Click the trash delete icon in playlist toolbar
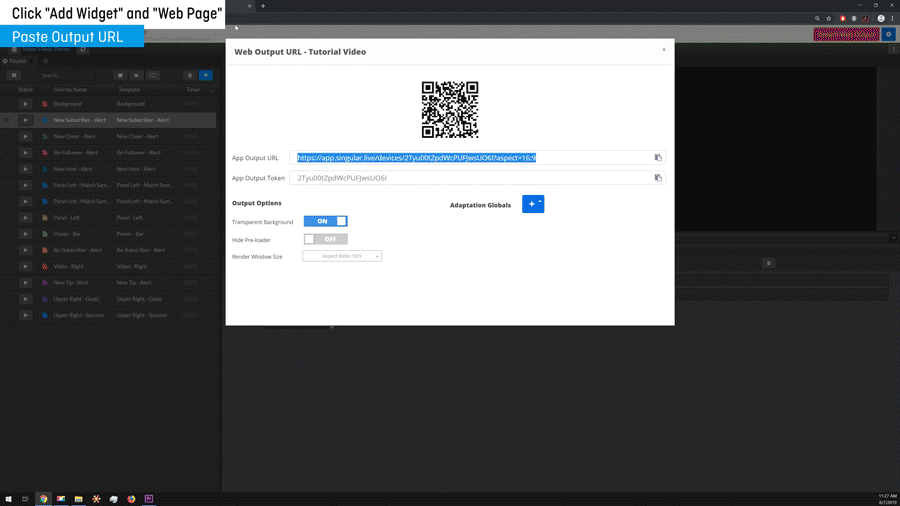The width and height of the screenshot is (900, 506). tap(190, 75)
